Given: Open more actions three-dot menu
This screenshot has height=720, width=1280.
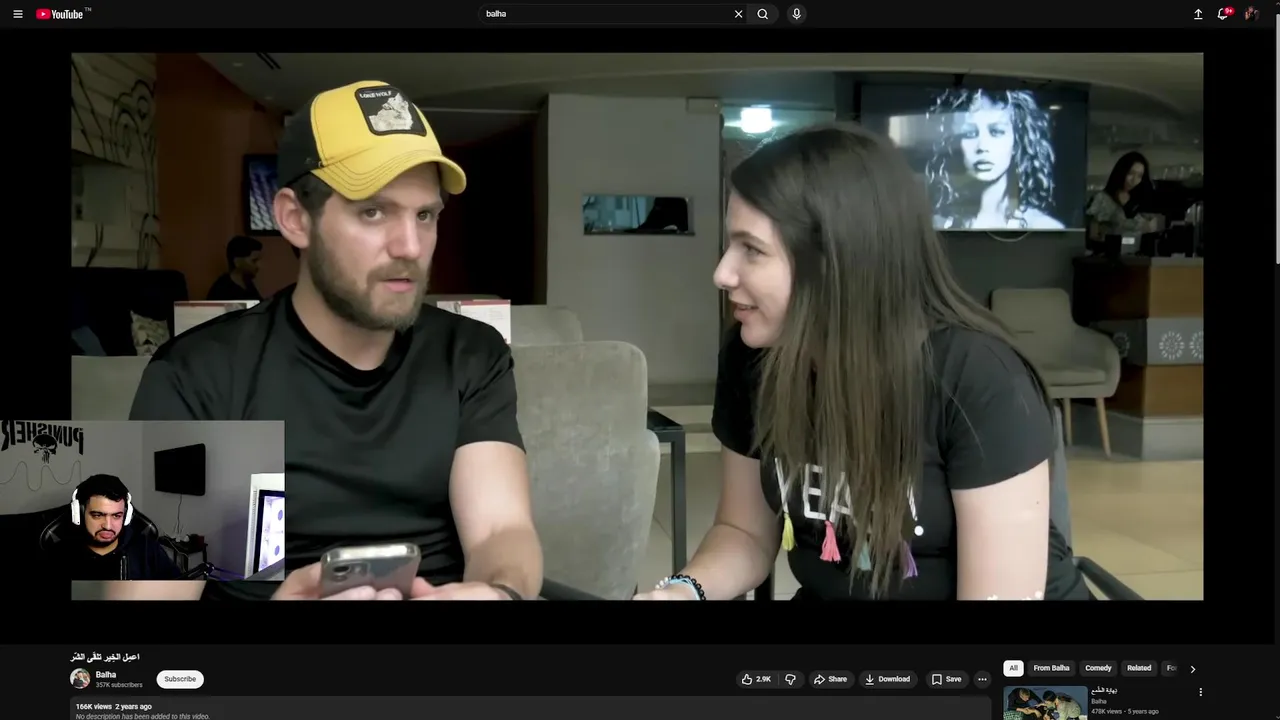Looking at the screenshot, I should pos(982,679).
